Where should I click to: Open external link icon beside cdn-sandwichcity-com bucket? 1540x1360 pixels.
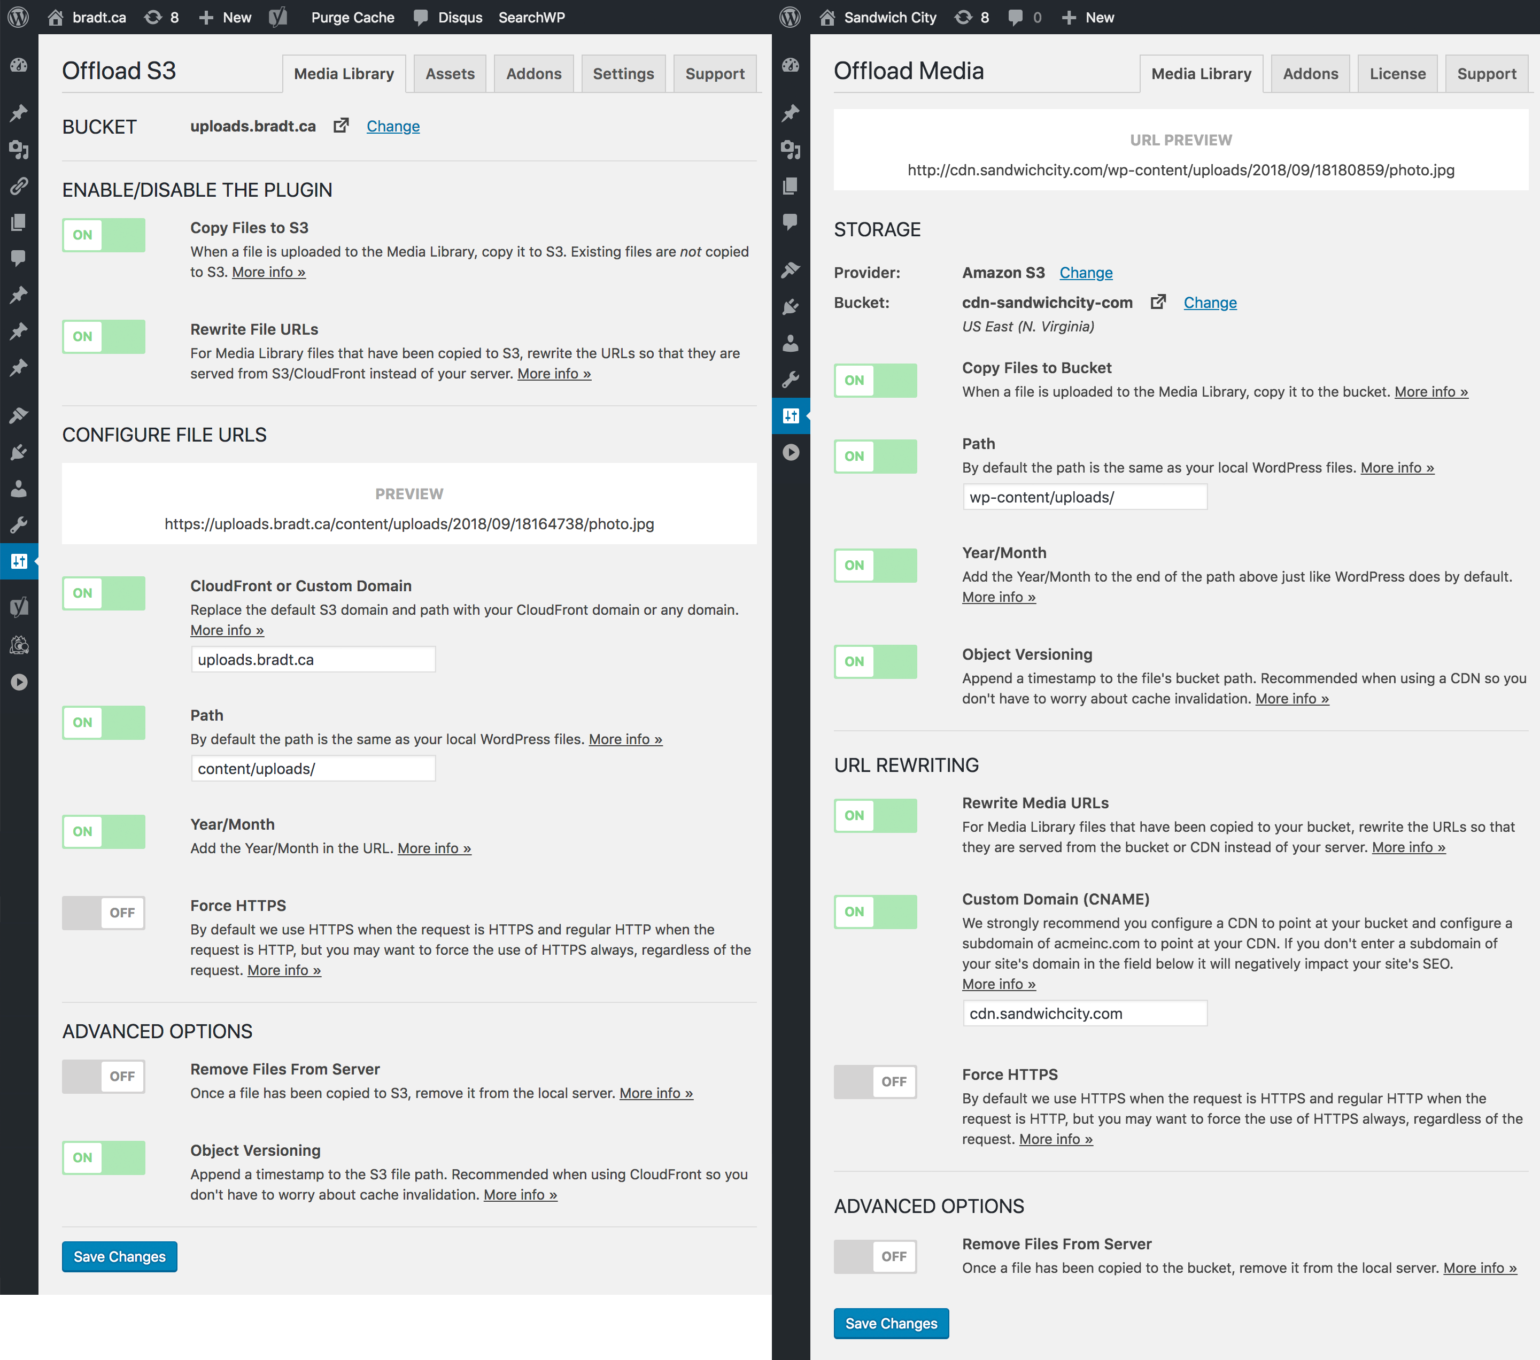tap(1158, 302)
